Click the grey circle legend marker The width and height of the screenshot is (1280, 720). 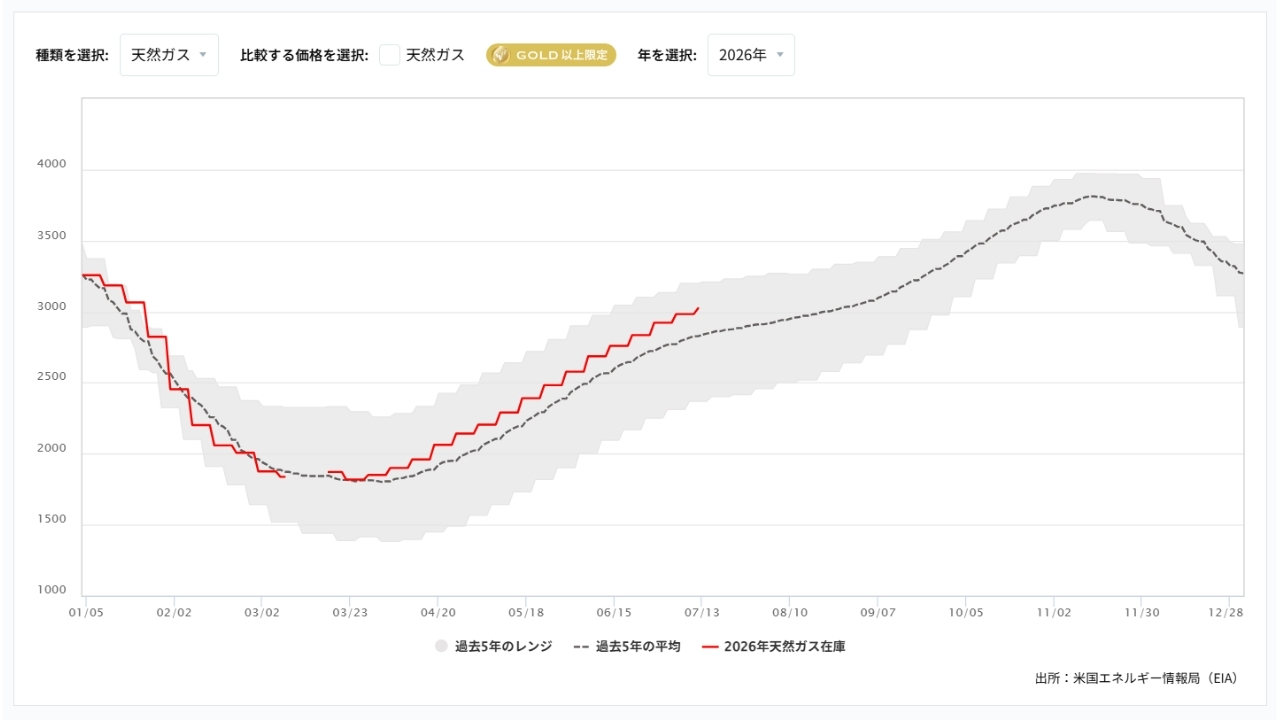(441, 647)
